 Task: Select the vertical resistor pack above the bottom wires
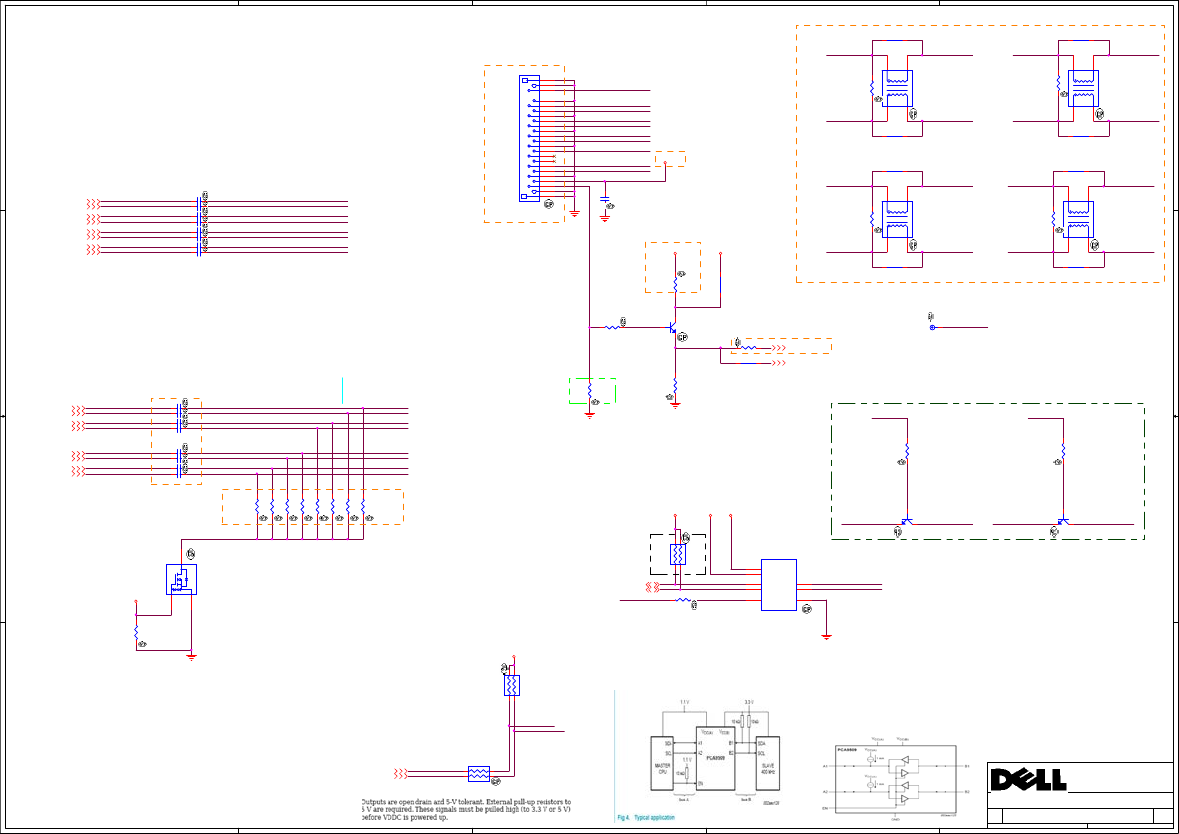pos(511,685)
